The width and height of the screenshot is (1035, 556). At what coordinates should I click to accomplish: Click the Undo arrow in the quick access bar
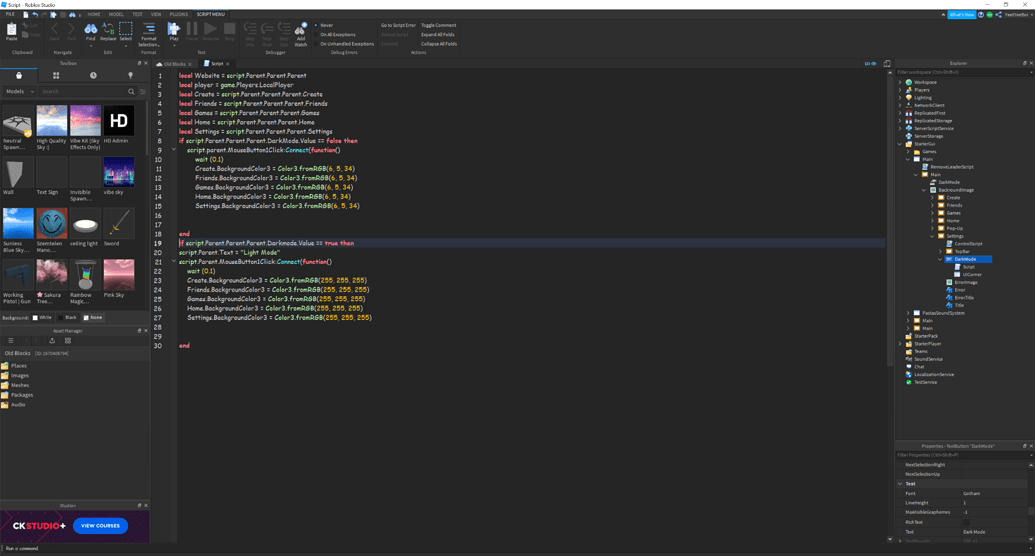coord(34,14)
